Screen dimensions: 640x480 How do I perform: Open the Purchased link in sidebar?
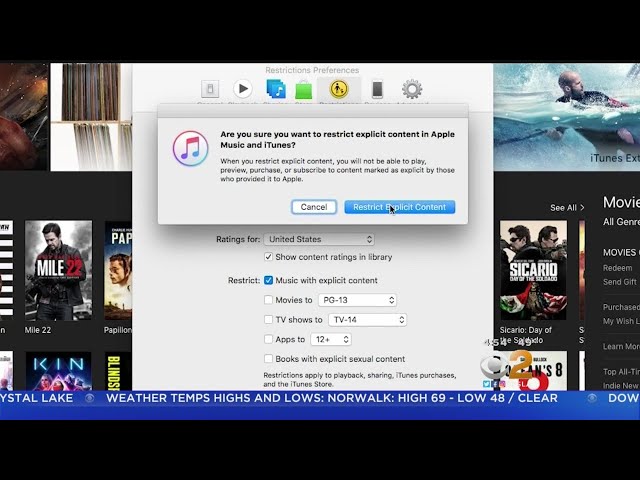[621, 307]
